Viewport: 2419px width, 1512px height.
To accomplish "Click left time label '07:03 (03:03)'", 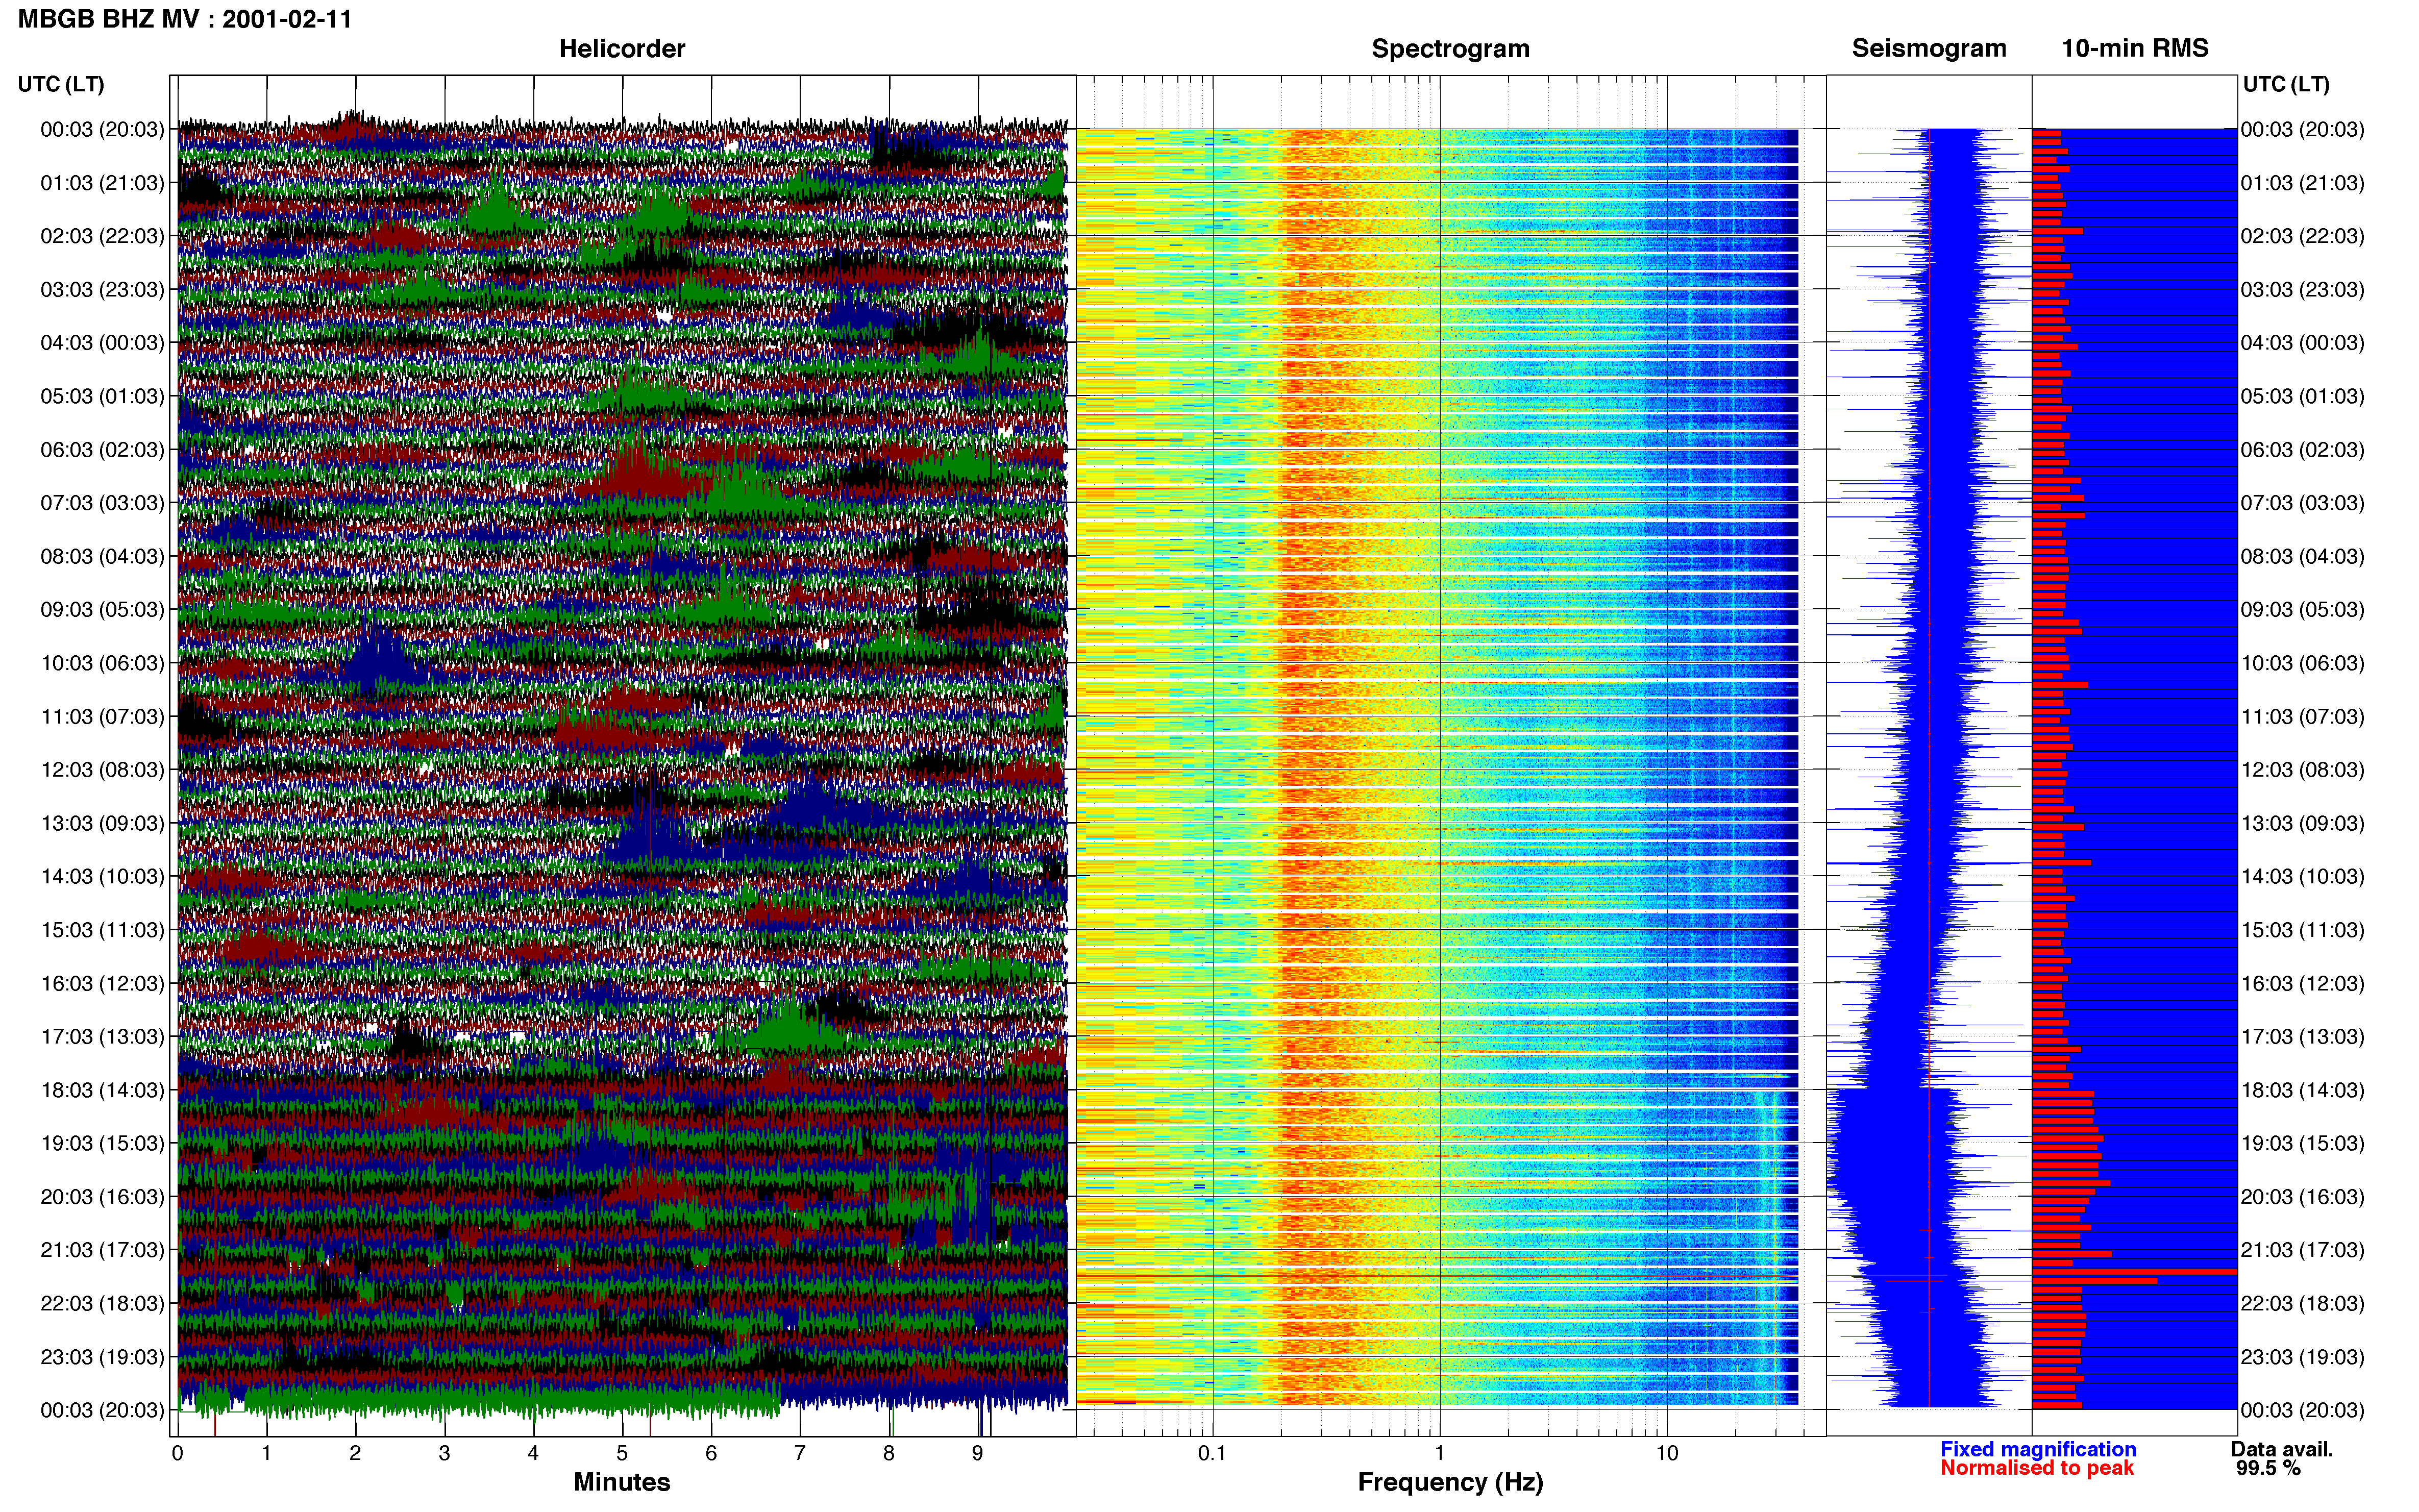I will (102, 503).
